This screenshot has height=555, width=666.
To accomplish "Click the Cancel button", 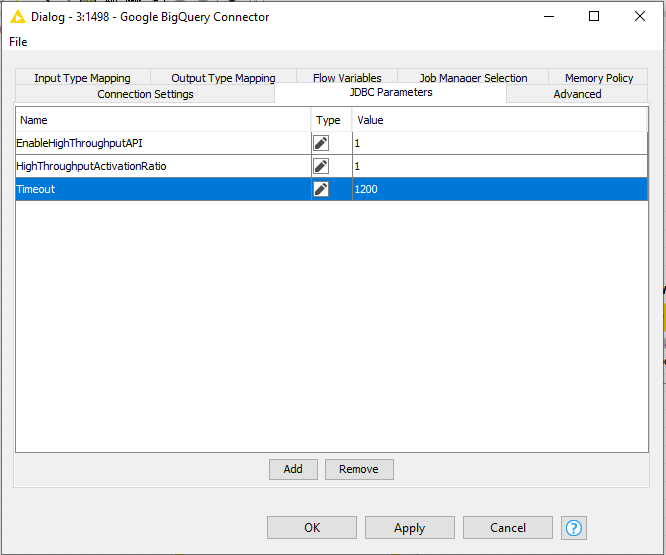I will pos(508,528).
